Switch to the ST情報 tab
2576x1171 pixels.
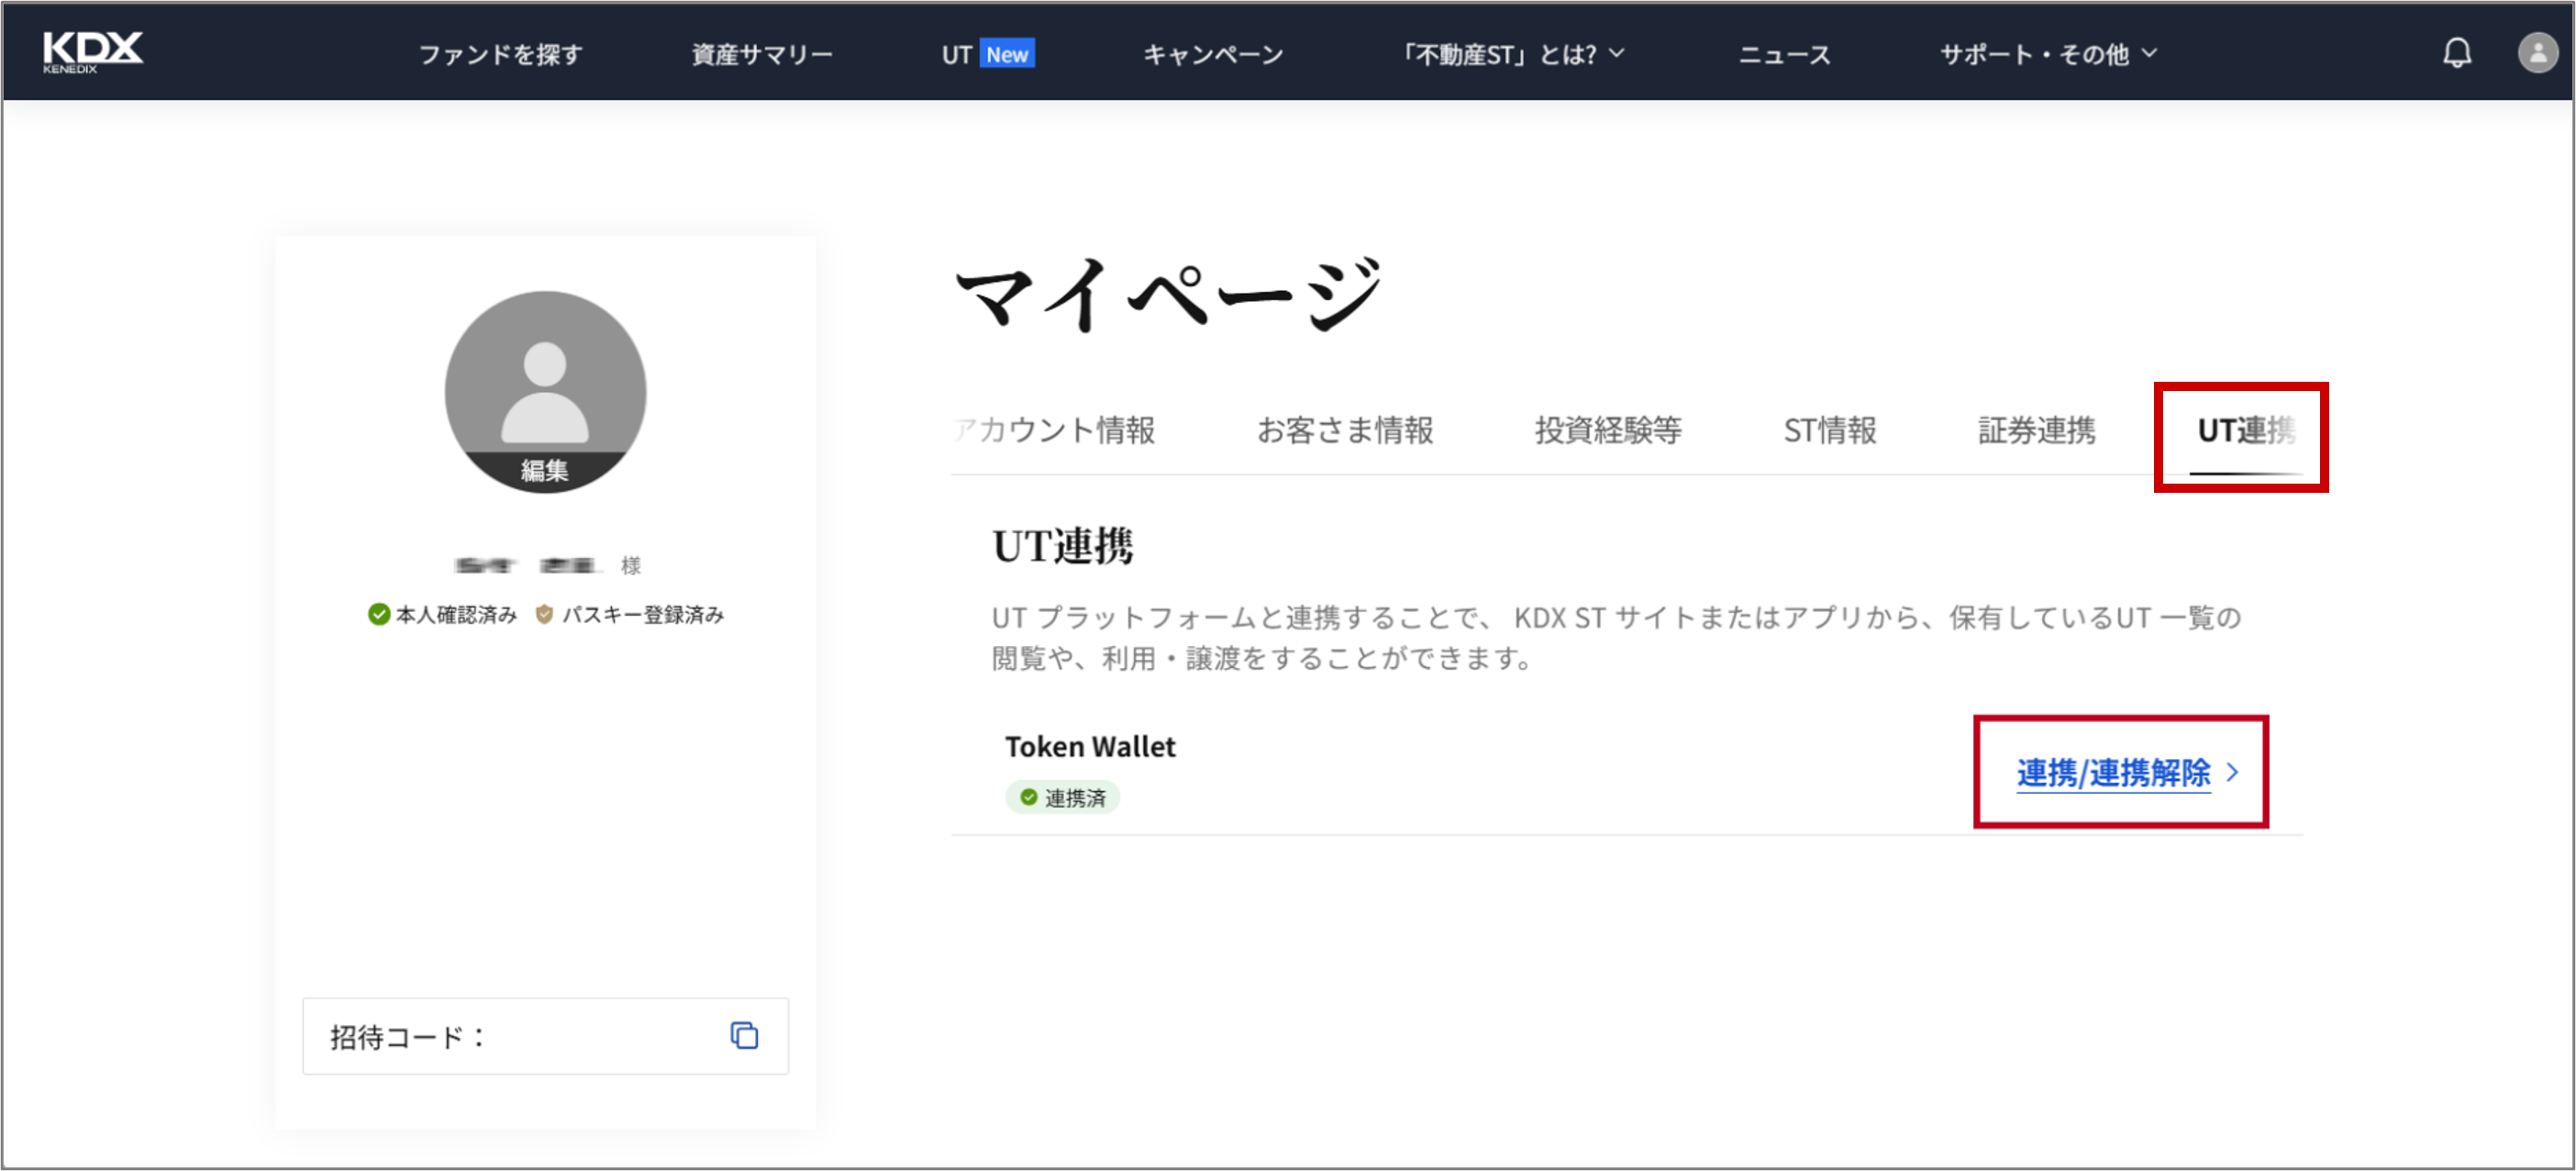click(1830, 430)
